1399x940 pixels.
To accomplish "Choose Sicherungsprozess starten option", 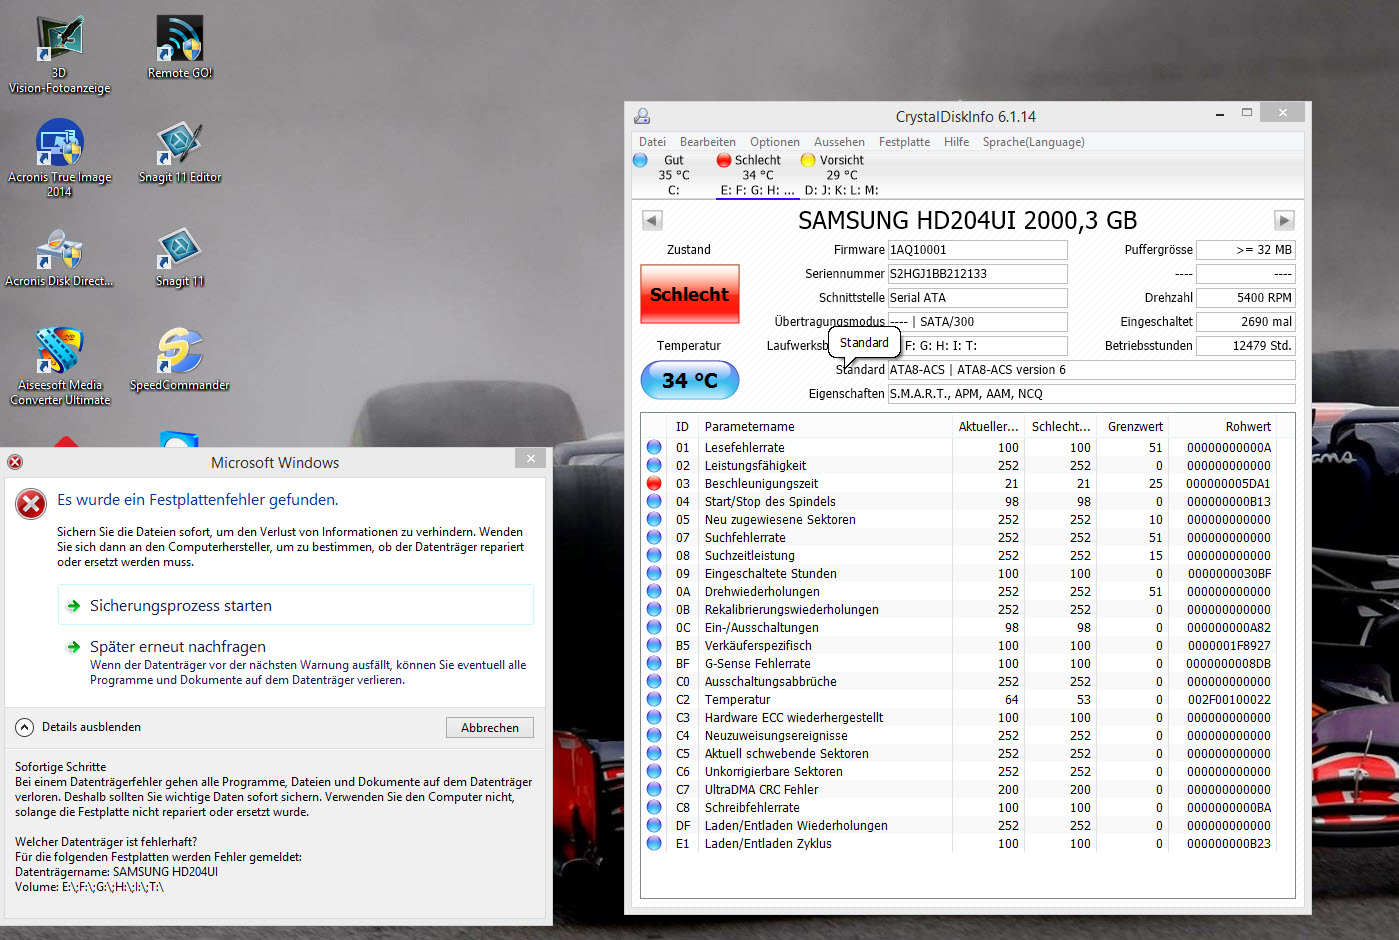I will point(296,605).
